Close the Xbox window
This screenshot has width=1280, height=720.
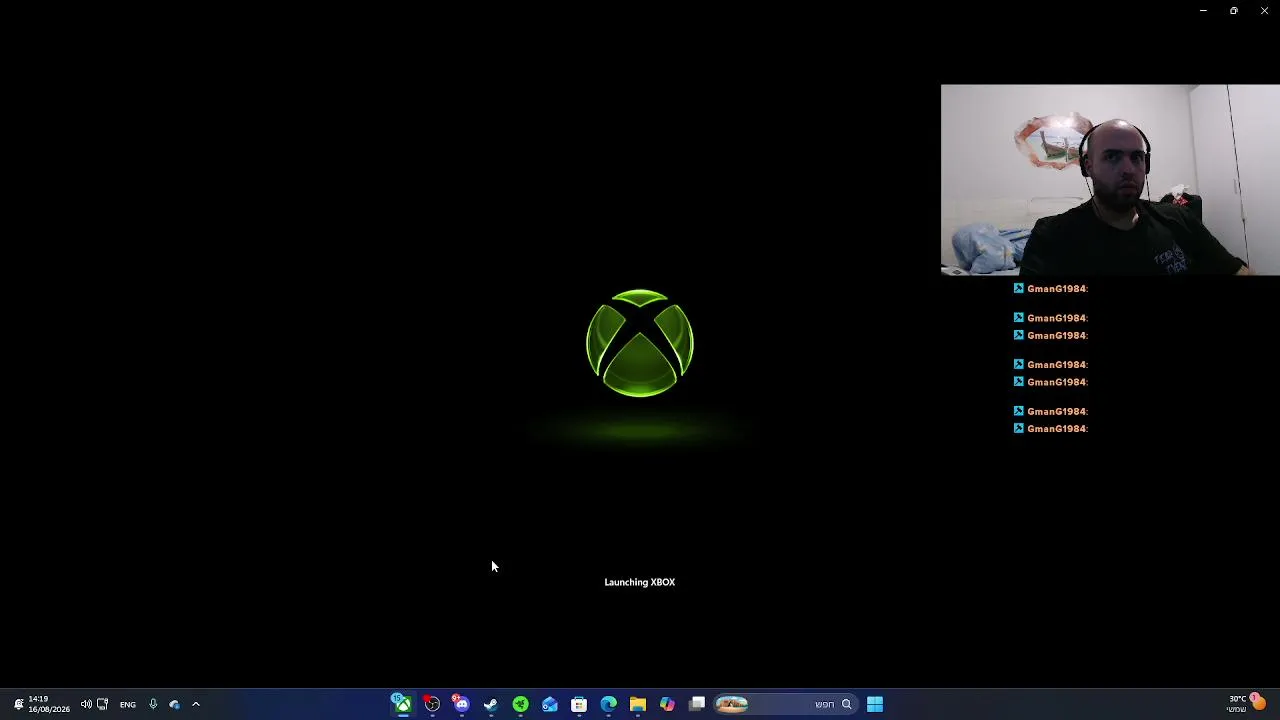[1264, 11]
